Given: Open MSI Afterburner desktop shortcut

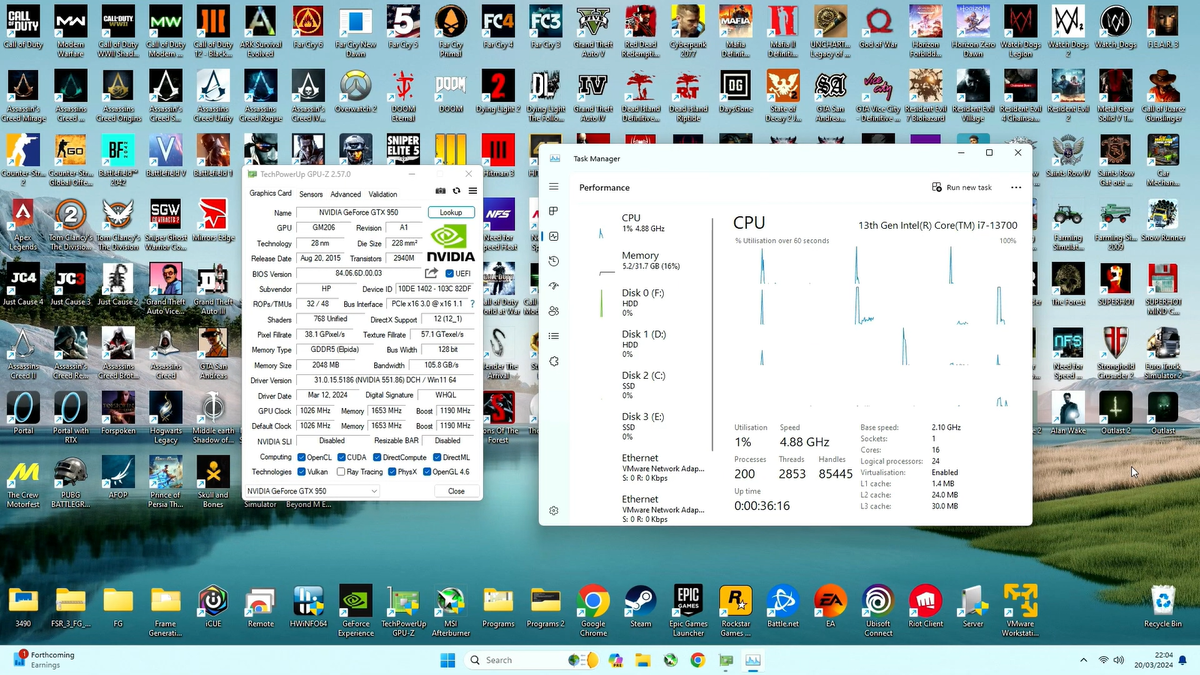Looking at the screenshot, I should pyautogui.click(x=450, y=610).
